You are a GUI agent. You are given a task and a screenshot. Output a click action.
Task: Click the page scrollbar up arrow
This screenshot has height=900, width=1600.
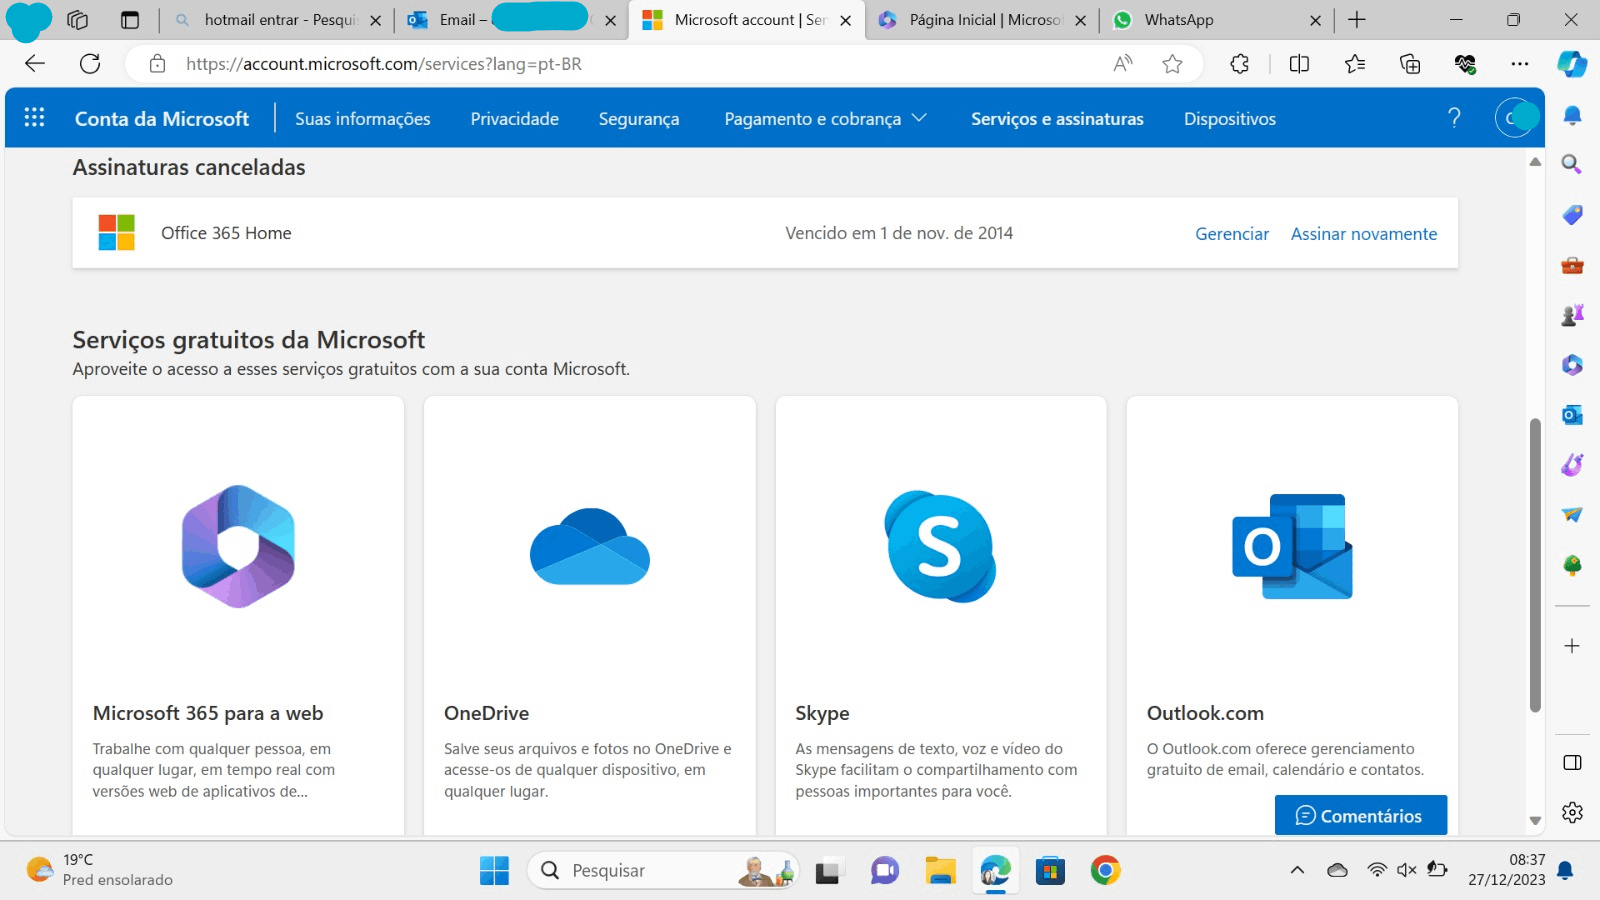[x=1535, y=162]
